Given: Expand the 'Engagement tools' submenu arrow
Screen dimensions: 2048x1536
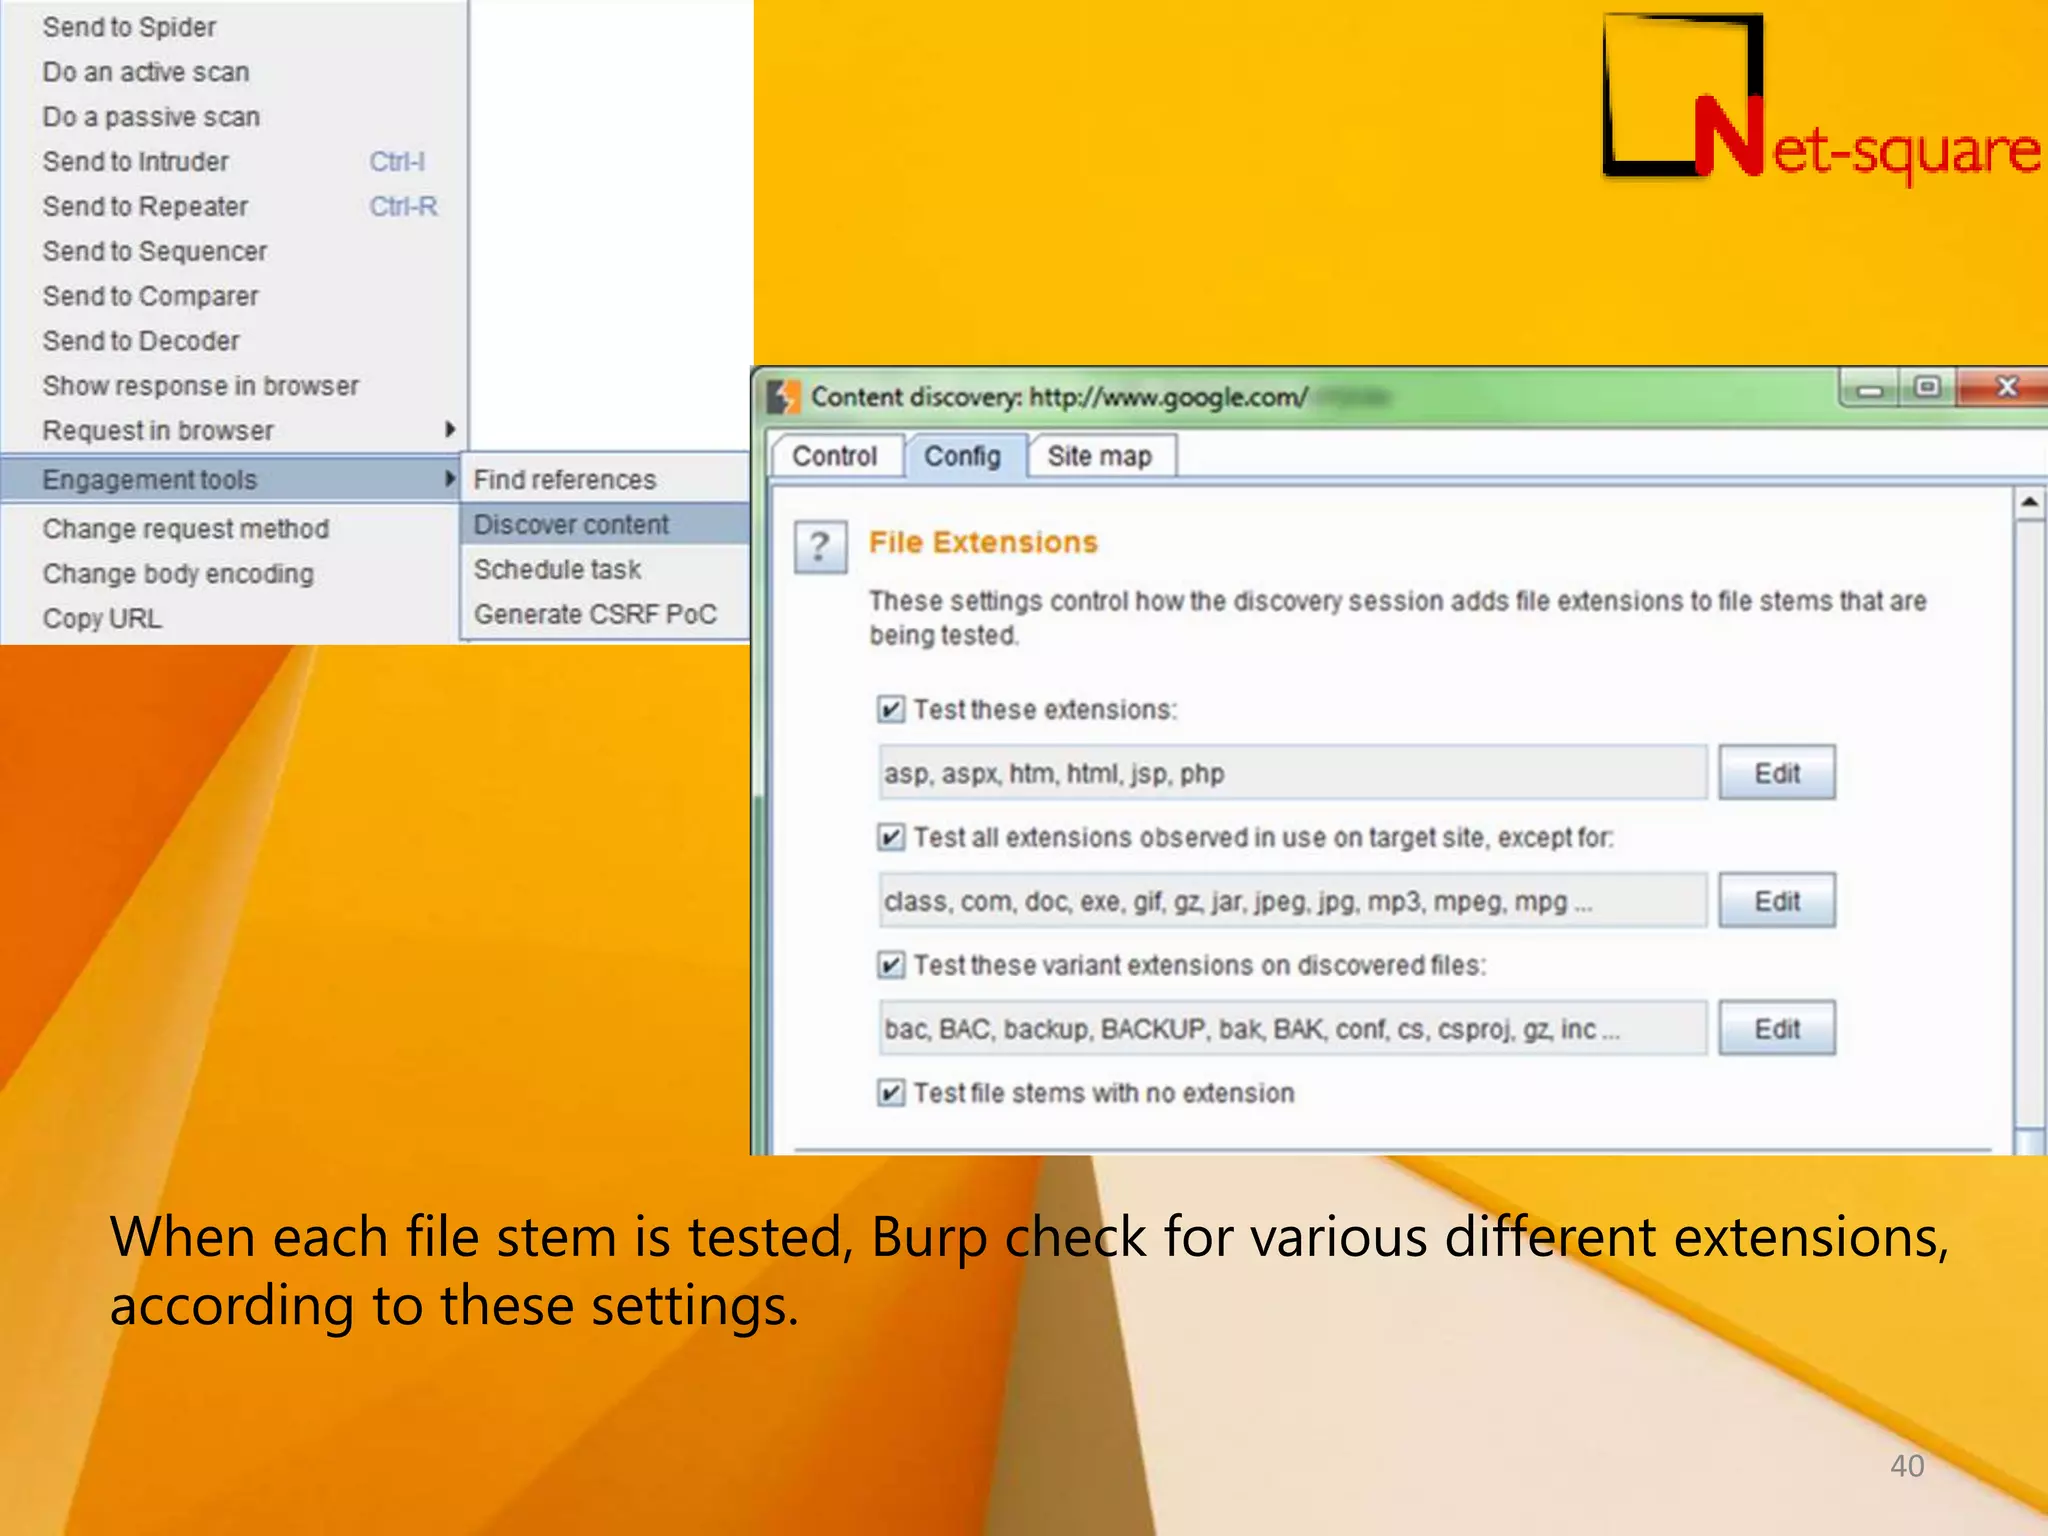Looking at the screenshot, I should click(x=449, y=479).
